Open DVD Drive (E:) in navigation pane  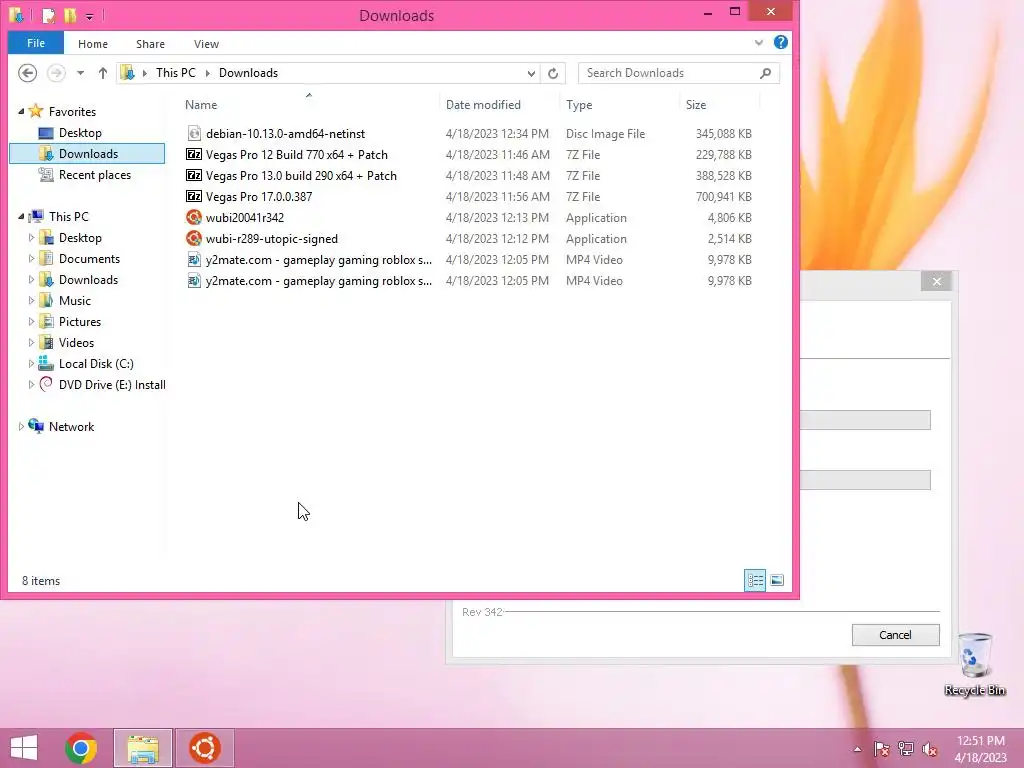click(x=112, y=385)
